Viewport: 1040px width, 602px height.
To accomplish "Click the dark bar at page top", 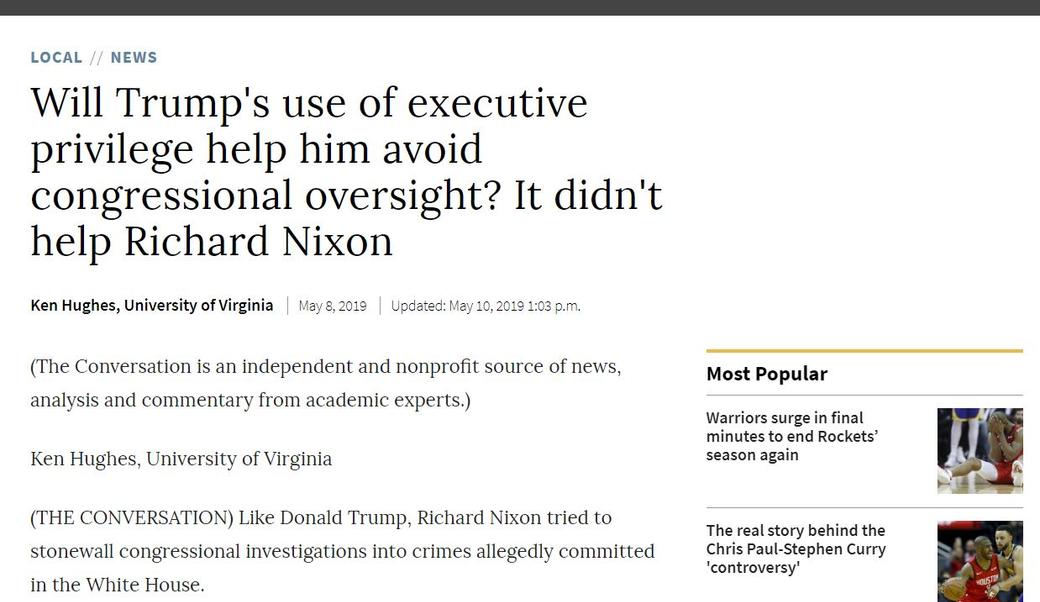I will coord(520,7).
